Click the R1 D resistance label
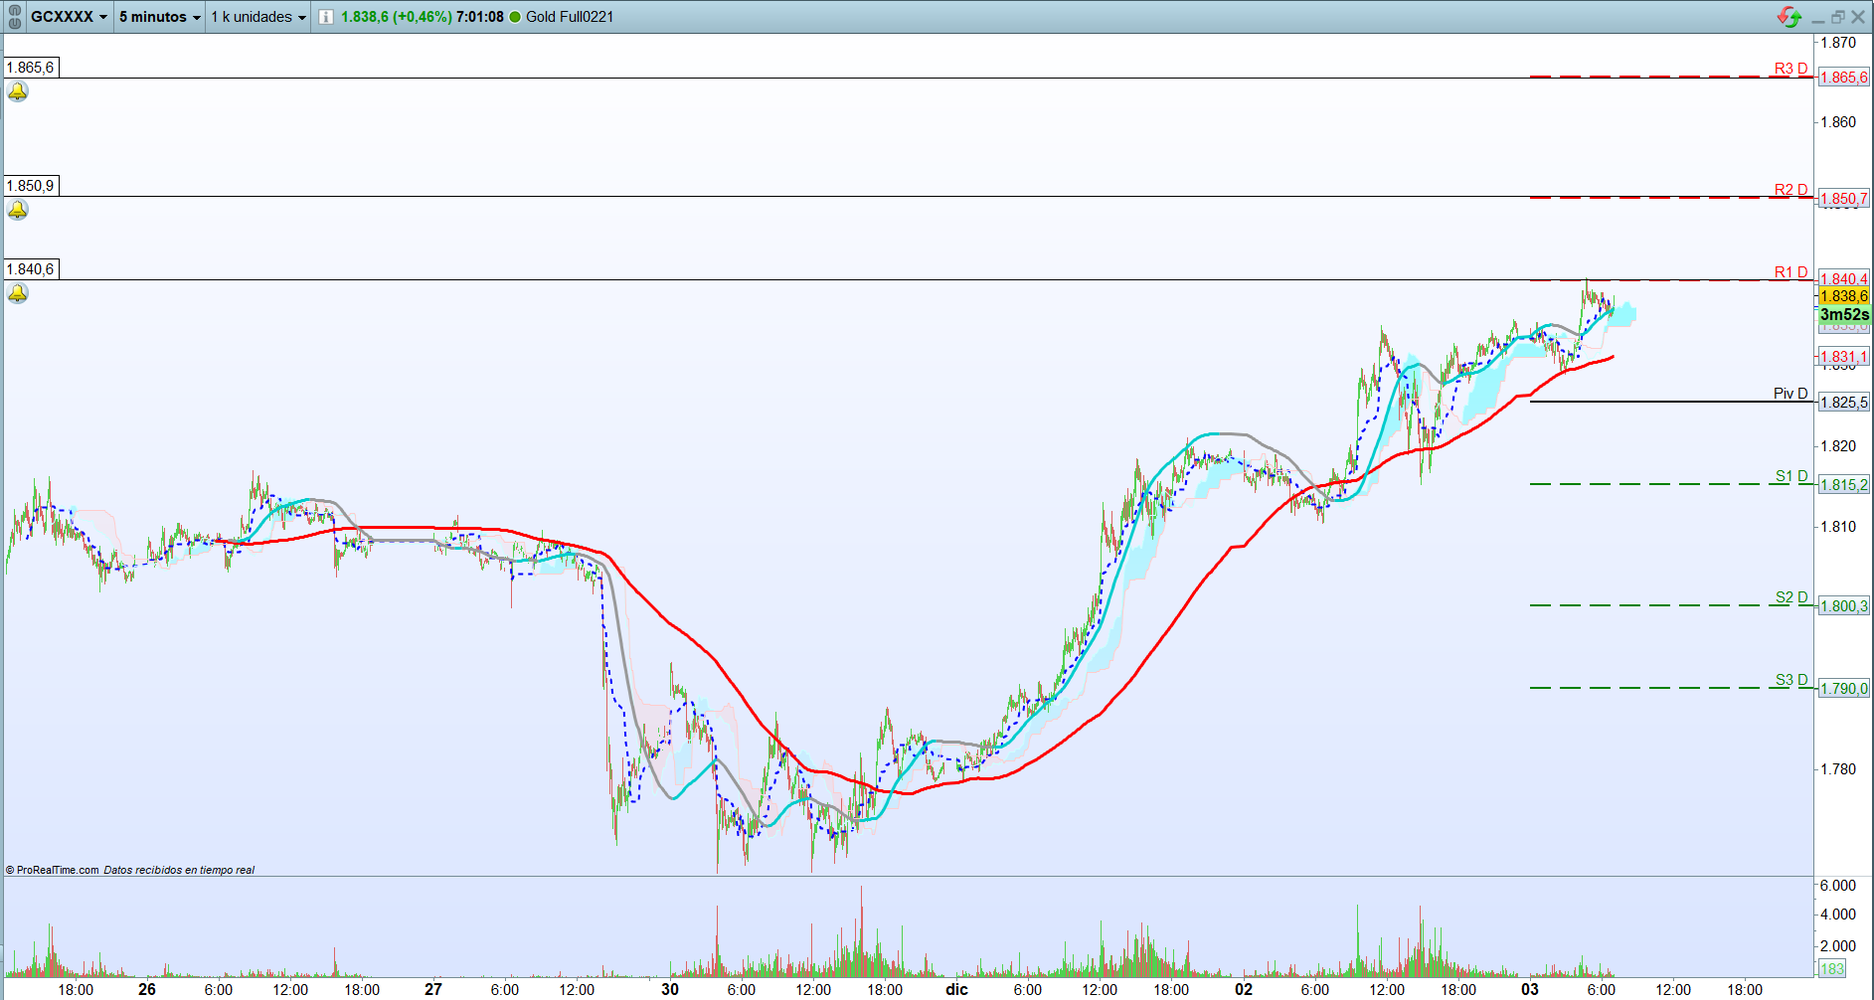Screen dimensions: 1874x1000 tap(1791, 272)
